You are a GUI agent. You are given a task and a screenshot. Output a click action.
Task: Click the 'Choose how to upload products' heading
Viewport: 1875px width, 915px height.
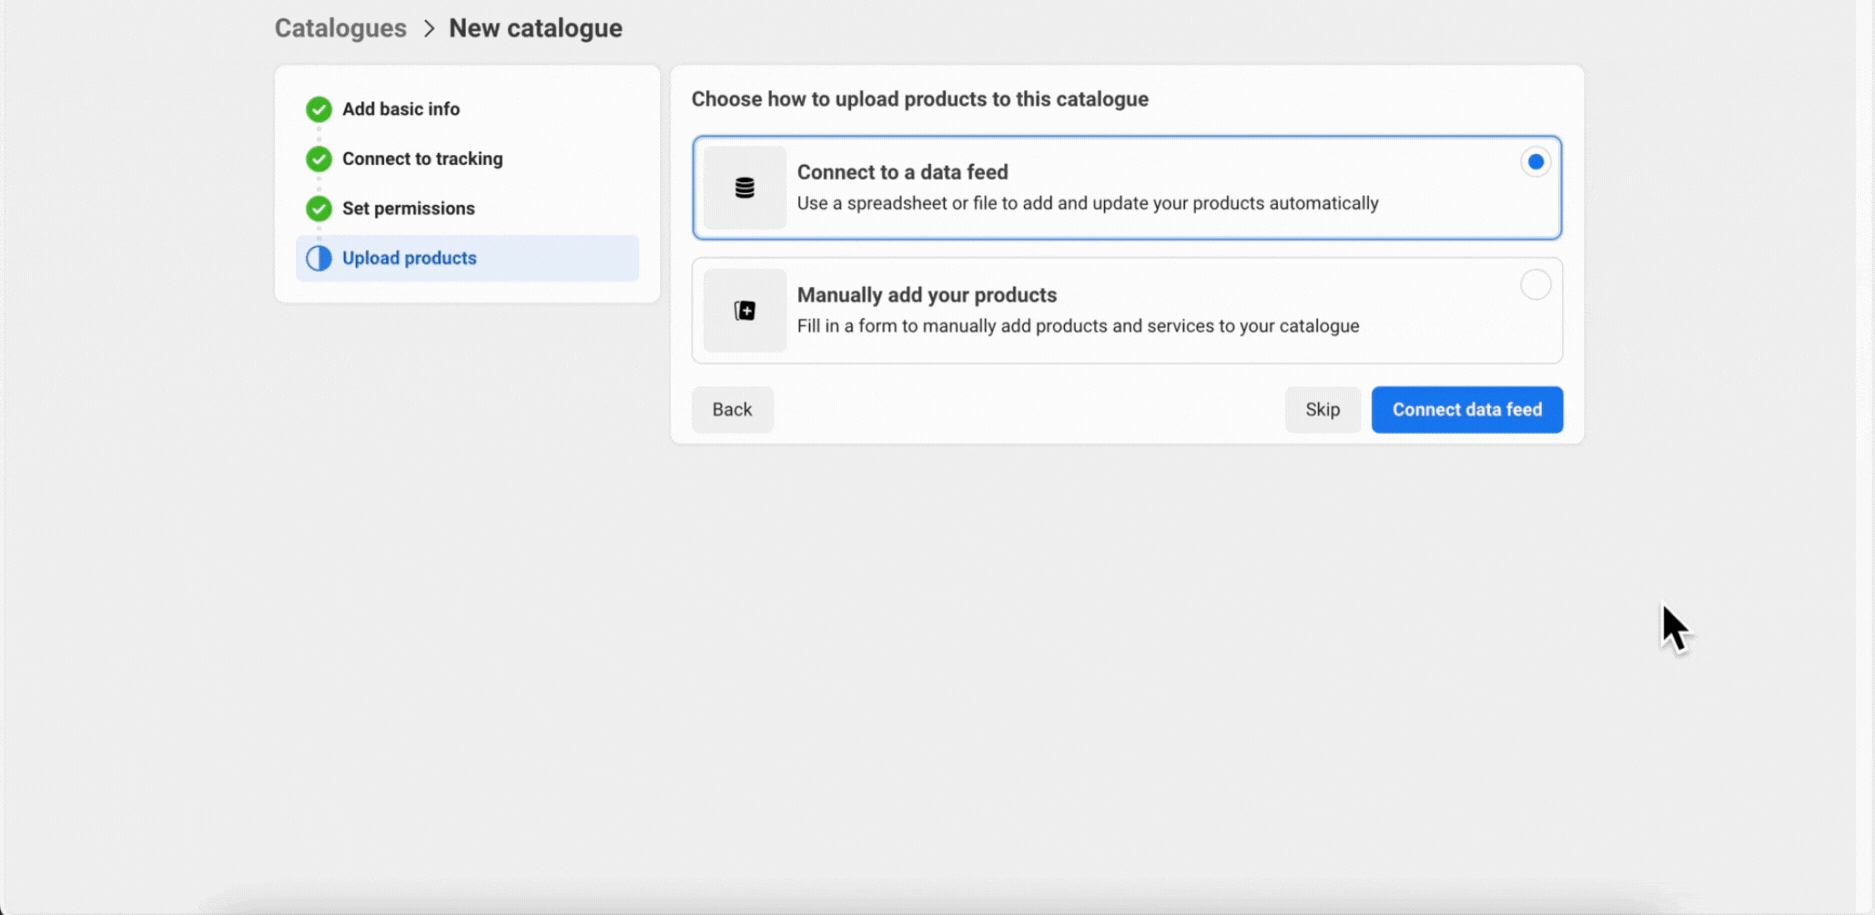point(920,99)
